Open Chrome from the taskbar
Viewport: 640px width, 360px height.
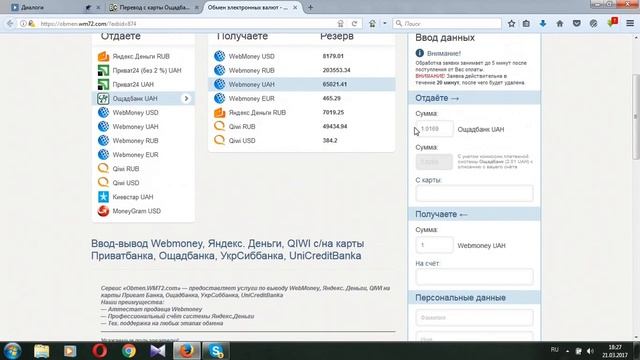coord(129,351)
